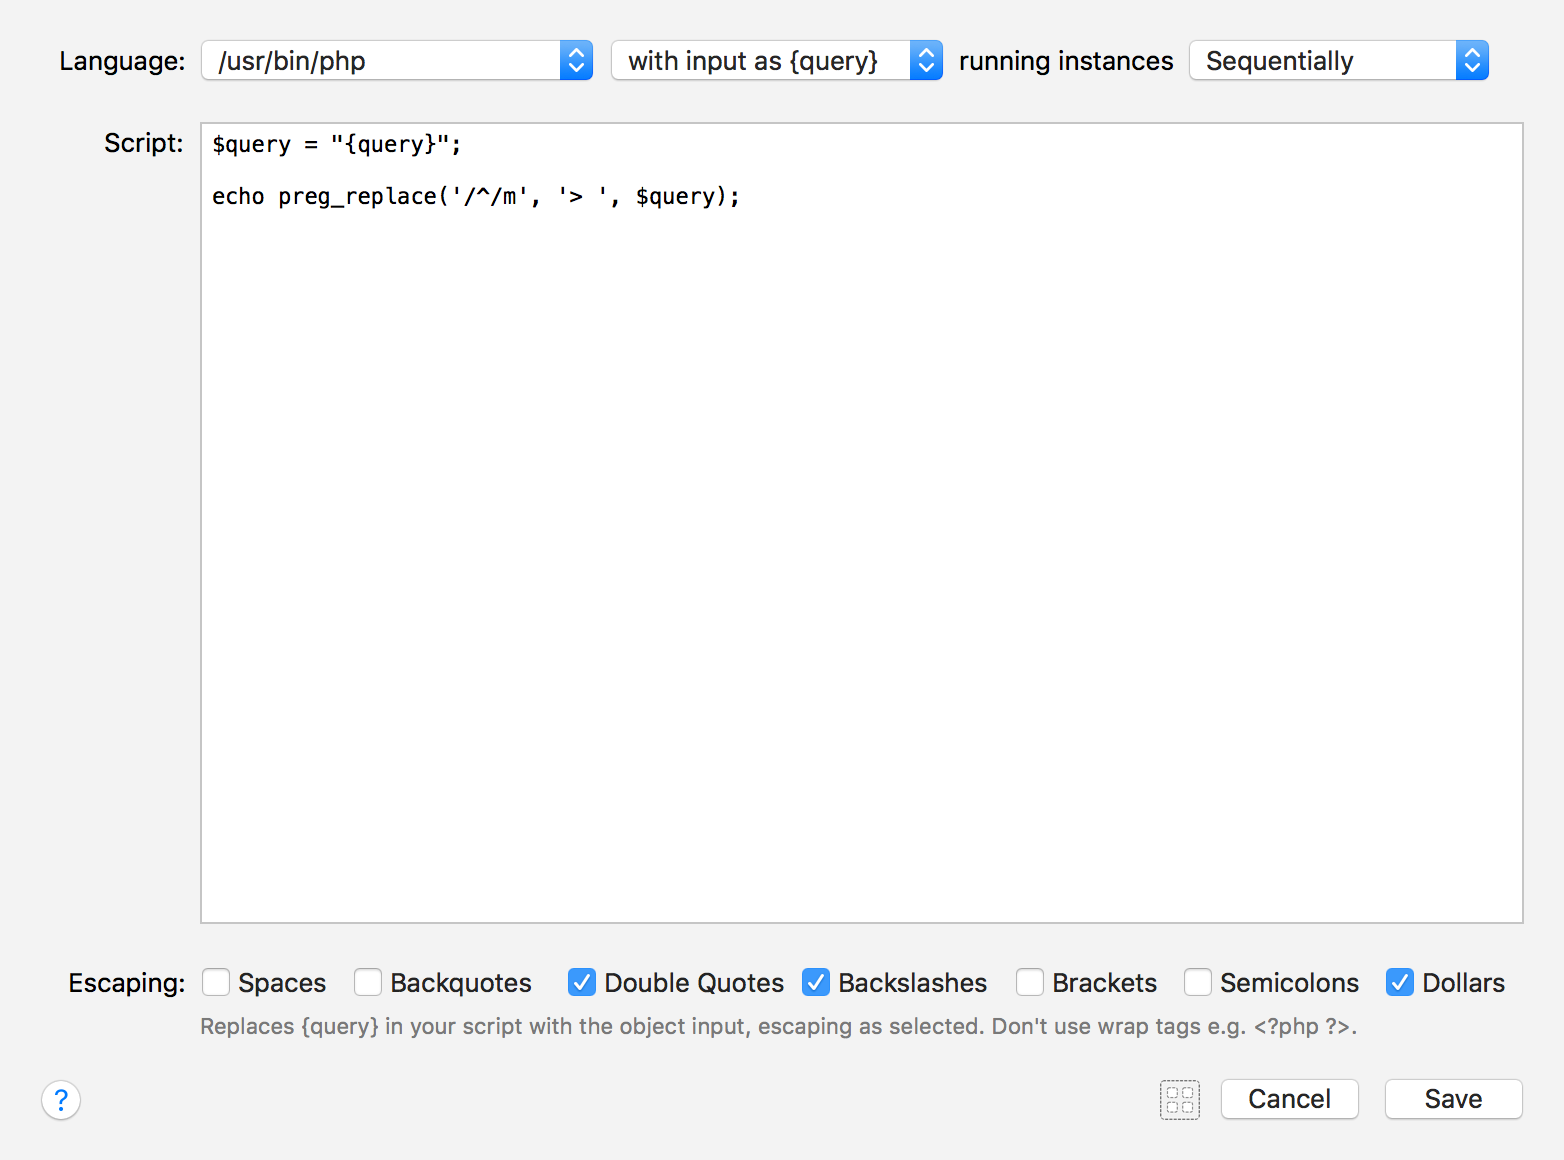Image resolution: width=1564 pixels, height=1160 pixels.
Task: Enable the Backquotes escaping checkbox
Action: [368, 983]
